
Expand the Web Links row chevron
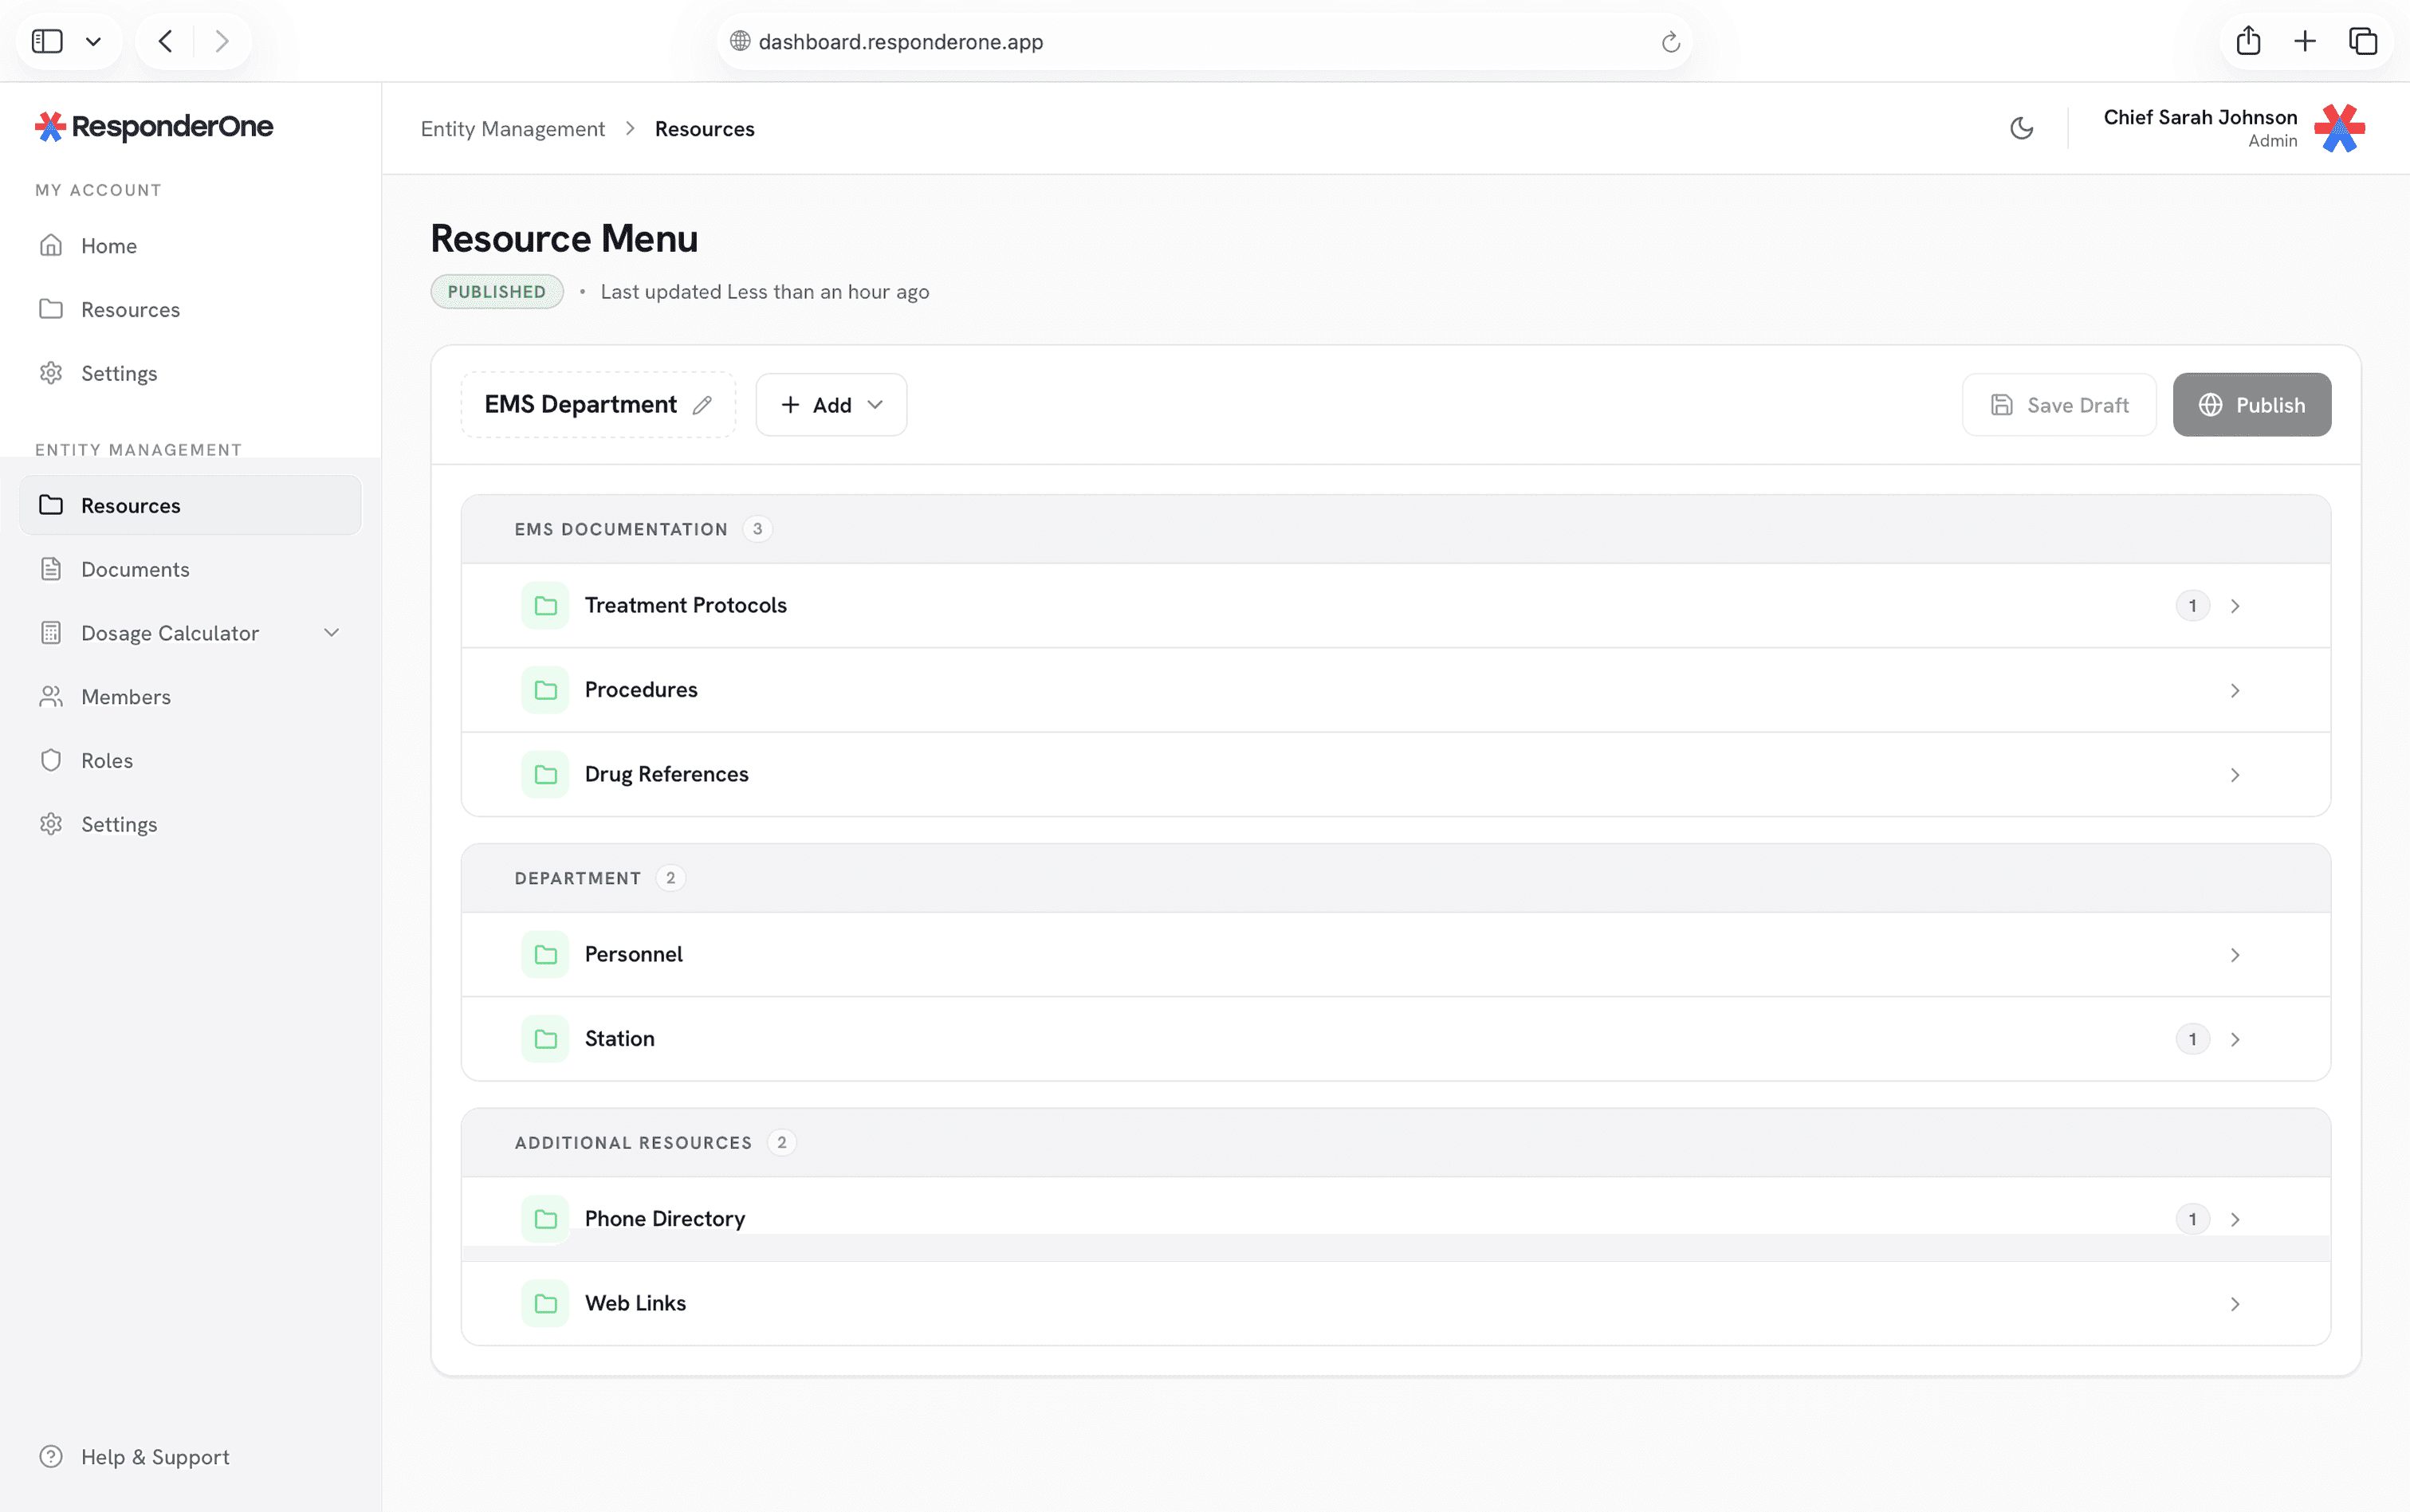2235,1304
